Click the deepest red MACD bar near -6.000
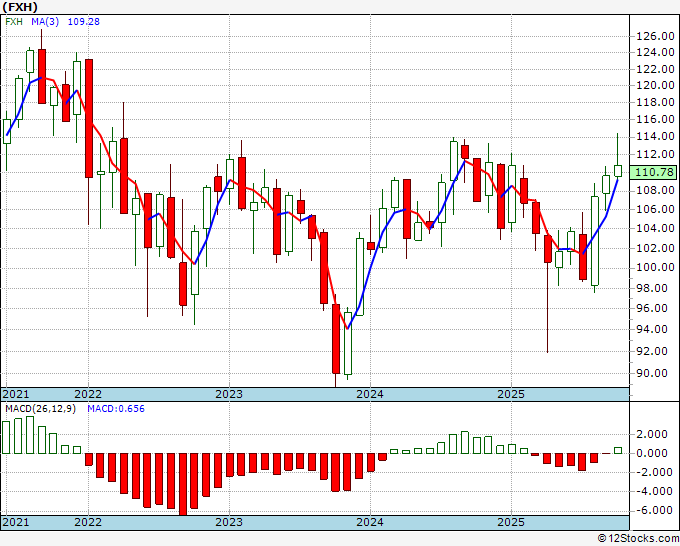680x546 pixels. coord(183,484)
